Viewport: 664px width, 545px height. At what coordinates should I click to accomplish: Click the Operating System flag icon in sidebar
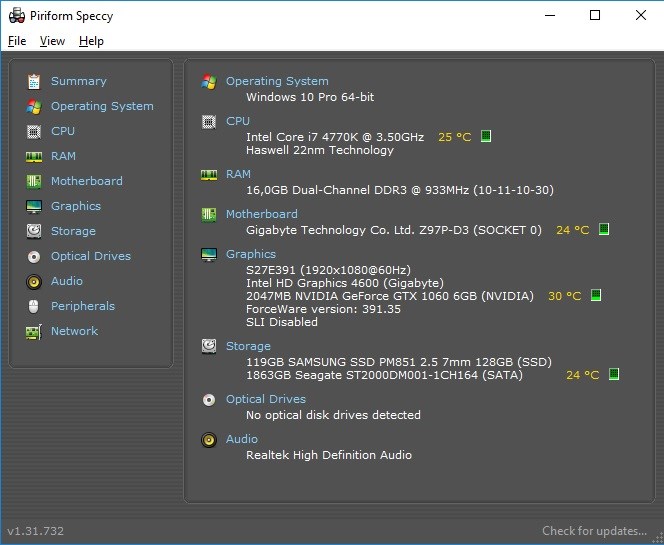point(34,106)
